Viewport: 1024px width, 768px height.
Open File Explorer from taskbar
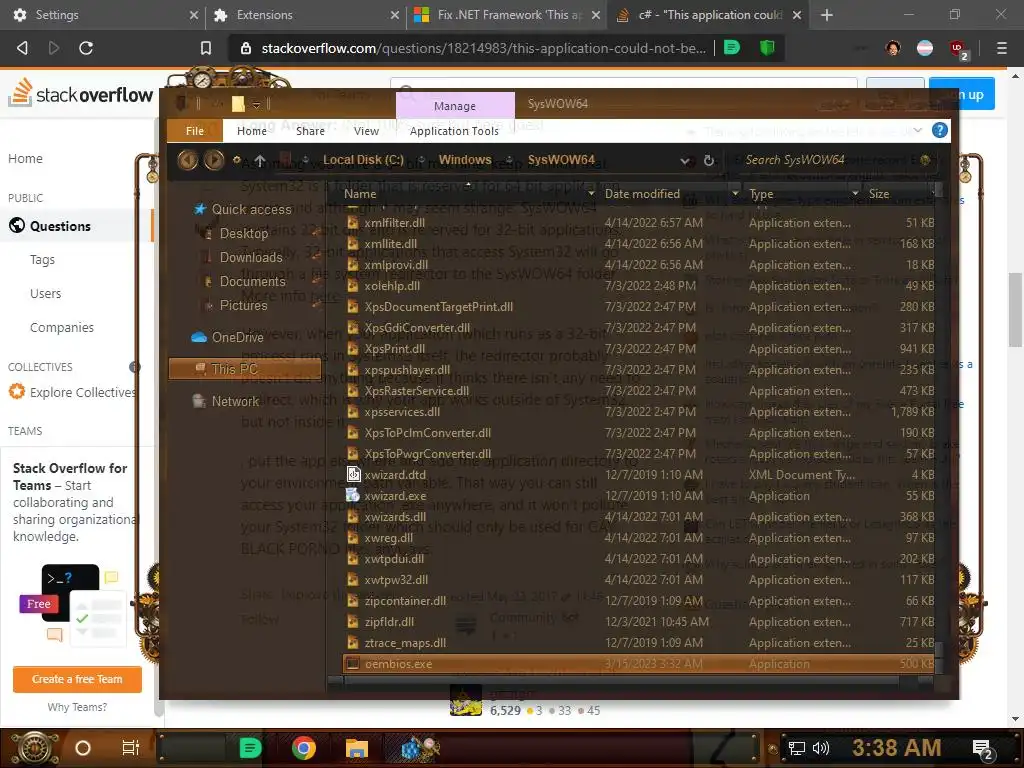[357, 748]
